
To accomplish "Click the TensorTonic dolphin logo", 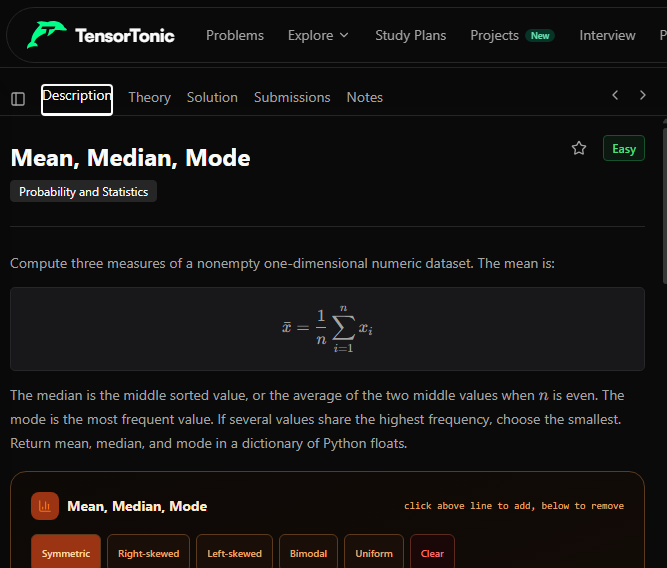I will [46, 34].
